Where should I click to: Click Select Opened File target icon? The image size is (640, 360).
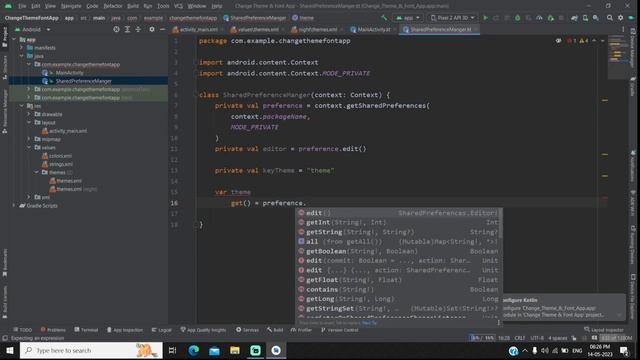(116, 29)
